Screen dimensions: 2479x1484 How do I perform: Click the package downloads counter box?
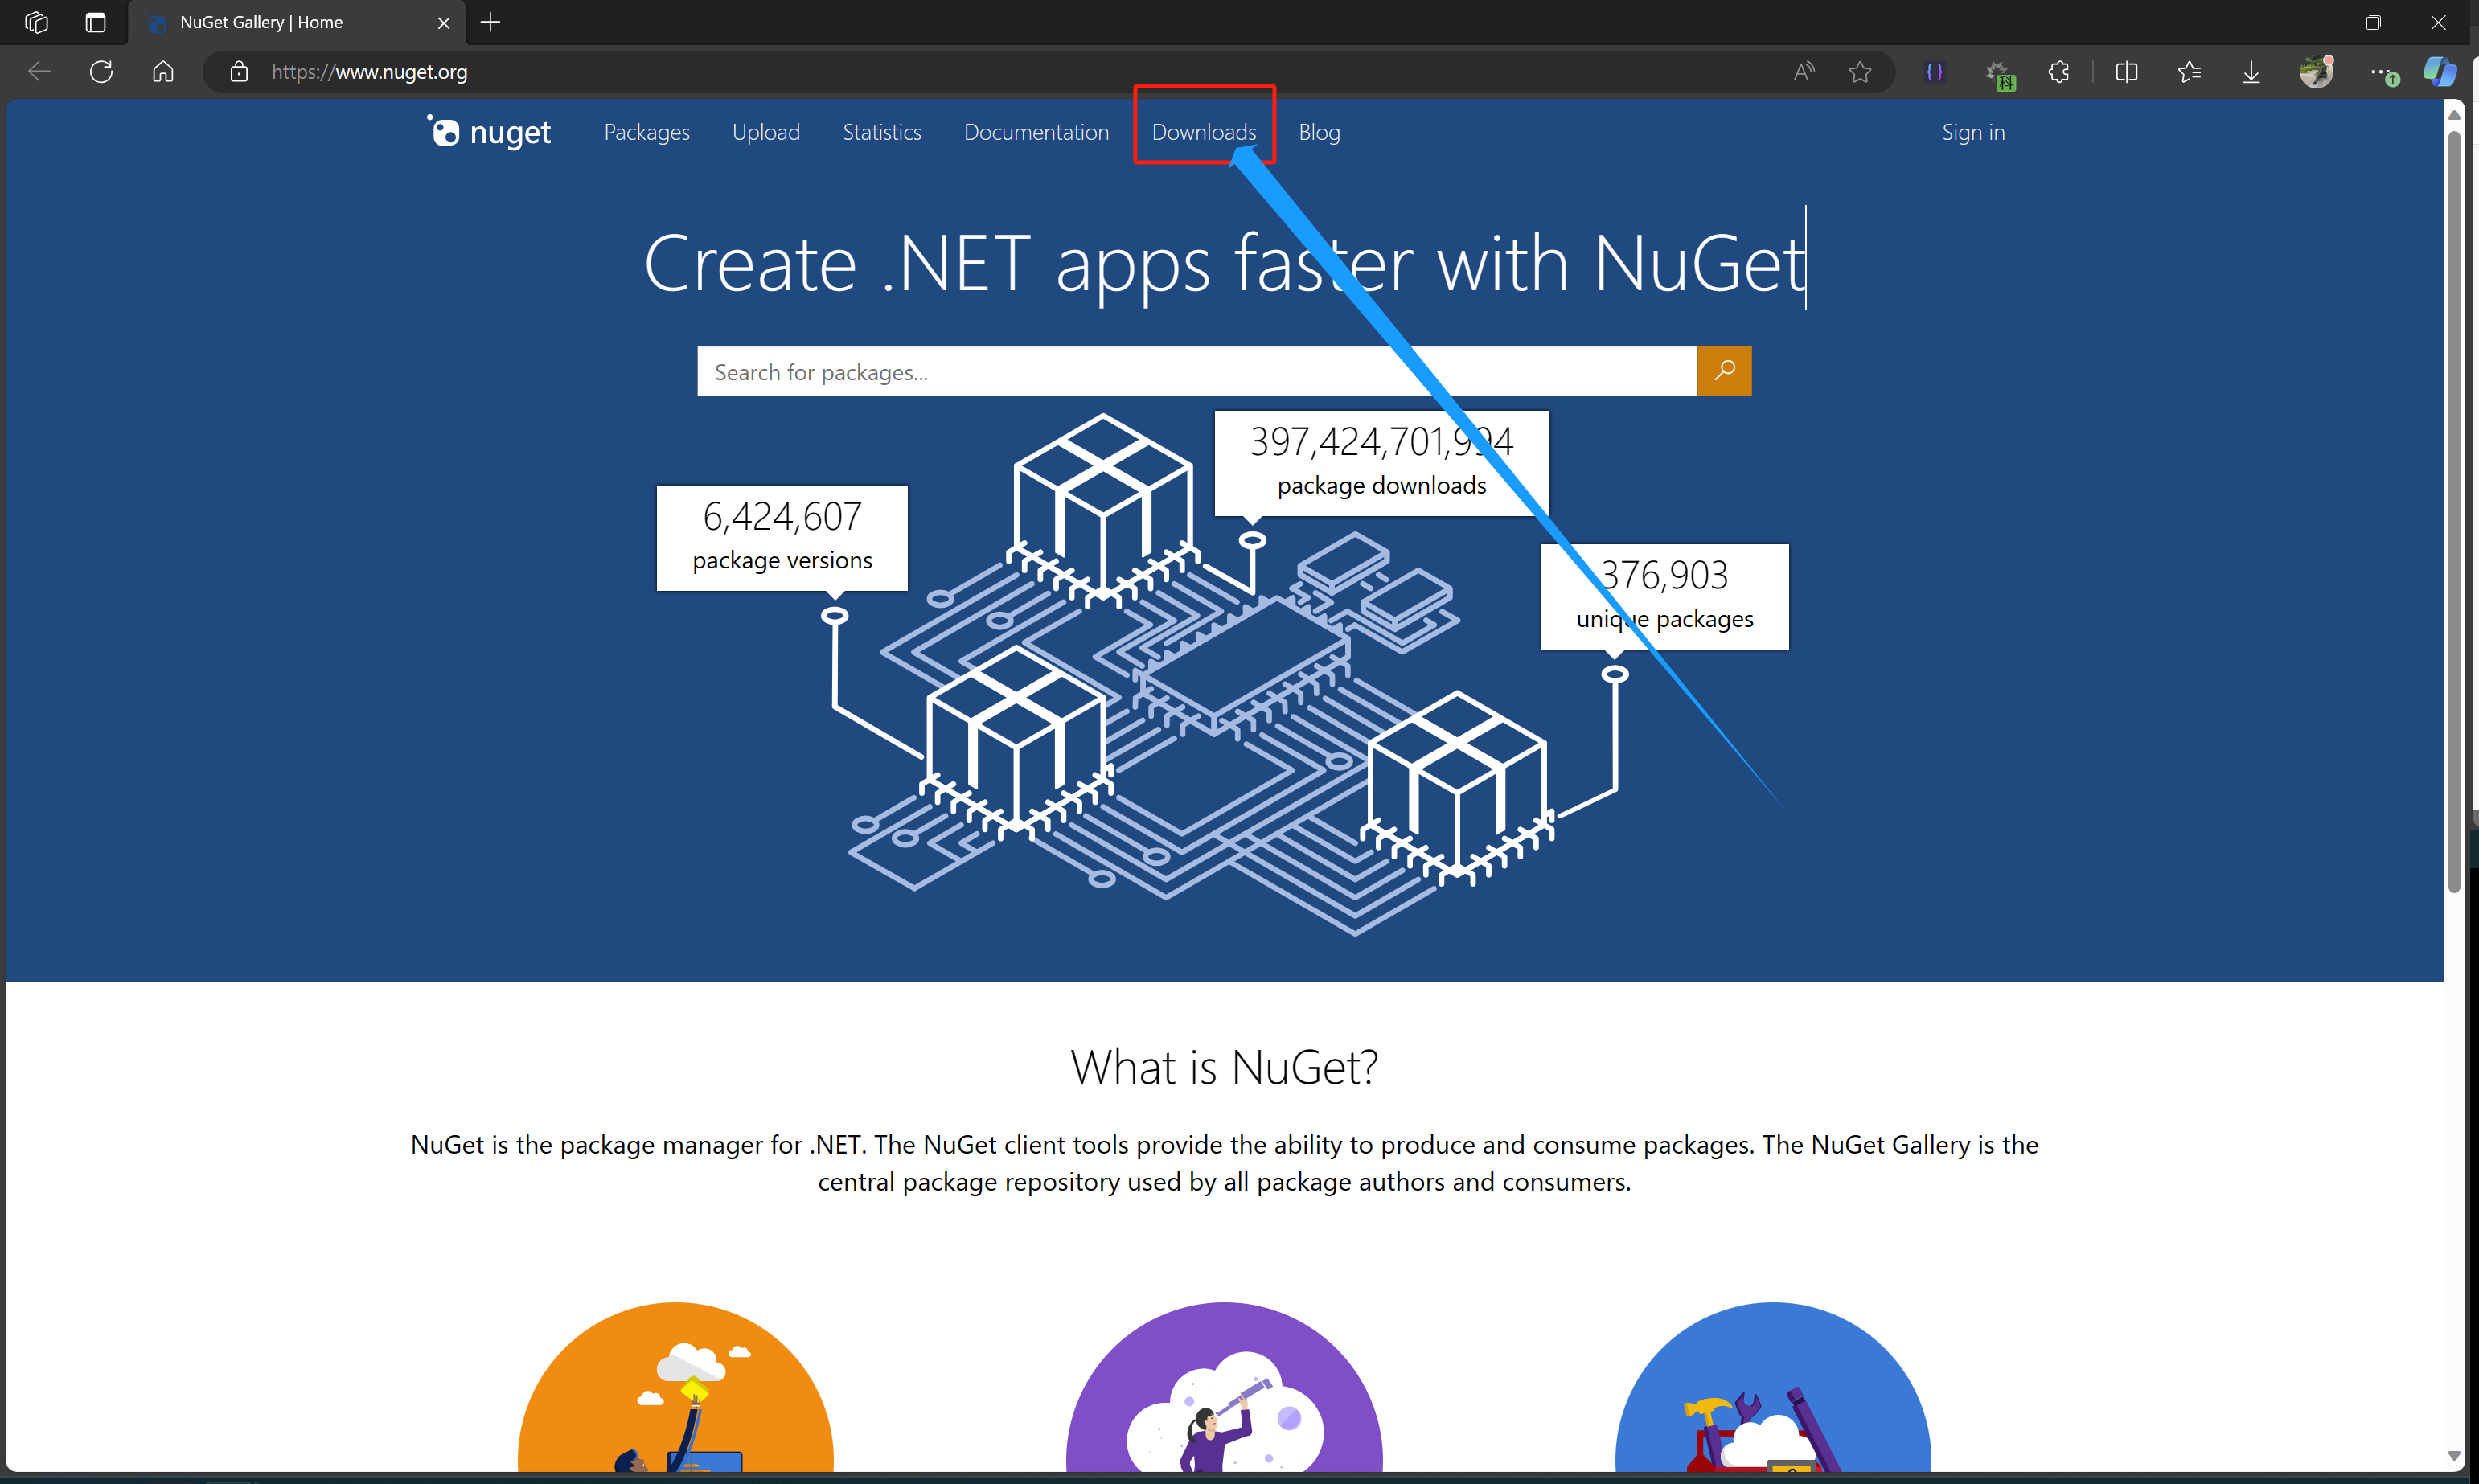pos(1382,464)
